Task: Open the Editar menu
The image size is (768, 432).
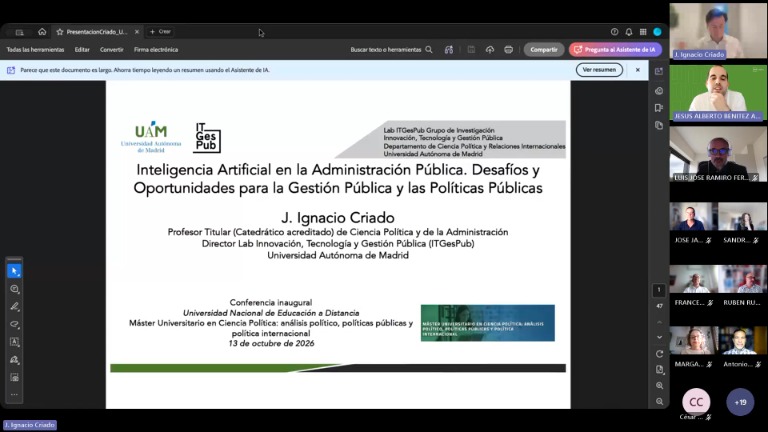Action: click(x=82, y=49)
